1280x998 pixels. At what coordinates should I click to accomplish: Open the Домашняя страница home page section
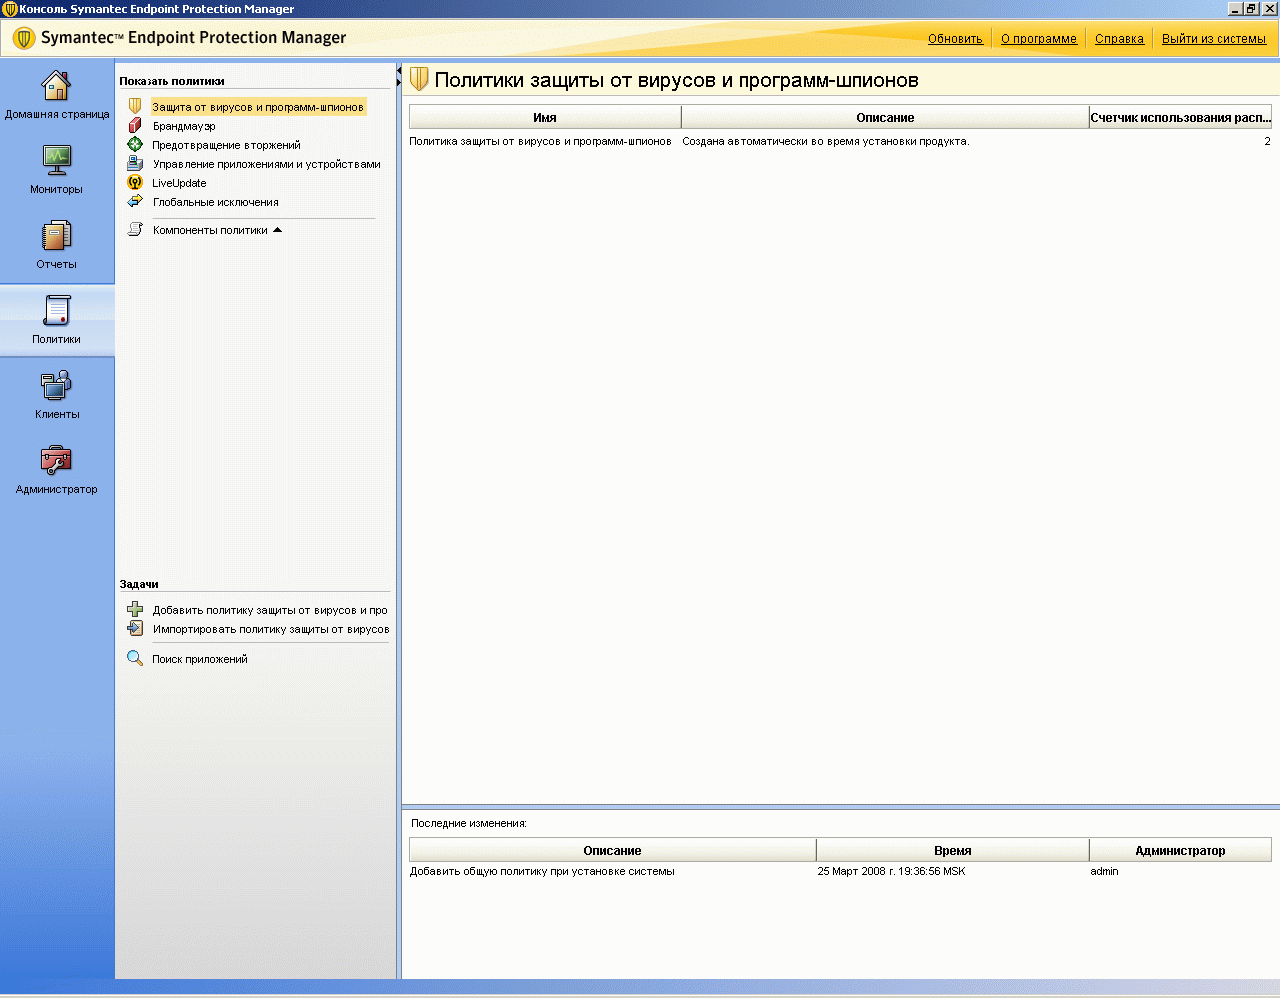(x=57, y=95)
